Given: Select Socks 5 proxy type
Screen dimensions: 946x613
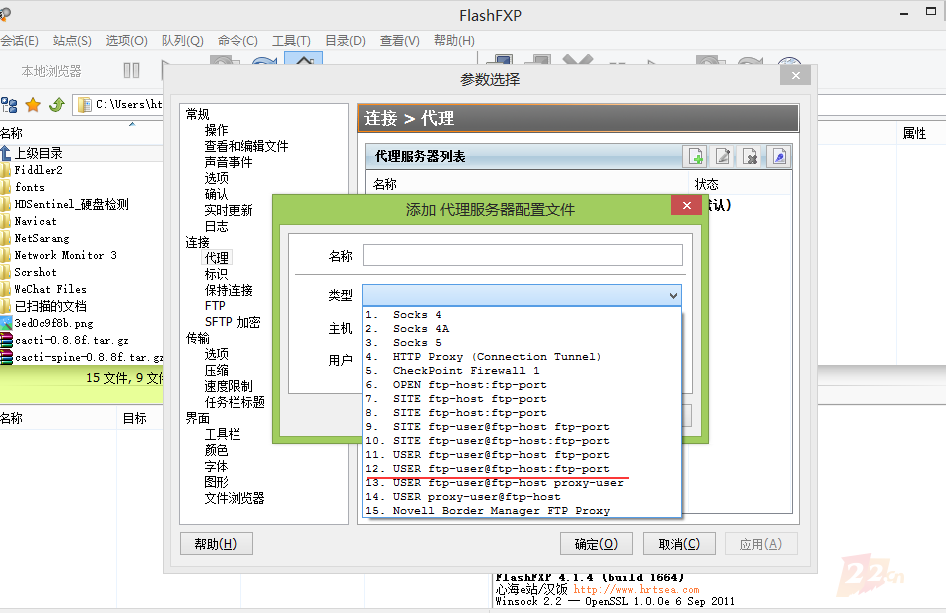Looking at the screenshot, I should tap(522, 343).
